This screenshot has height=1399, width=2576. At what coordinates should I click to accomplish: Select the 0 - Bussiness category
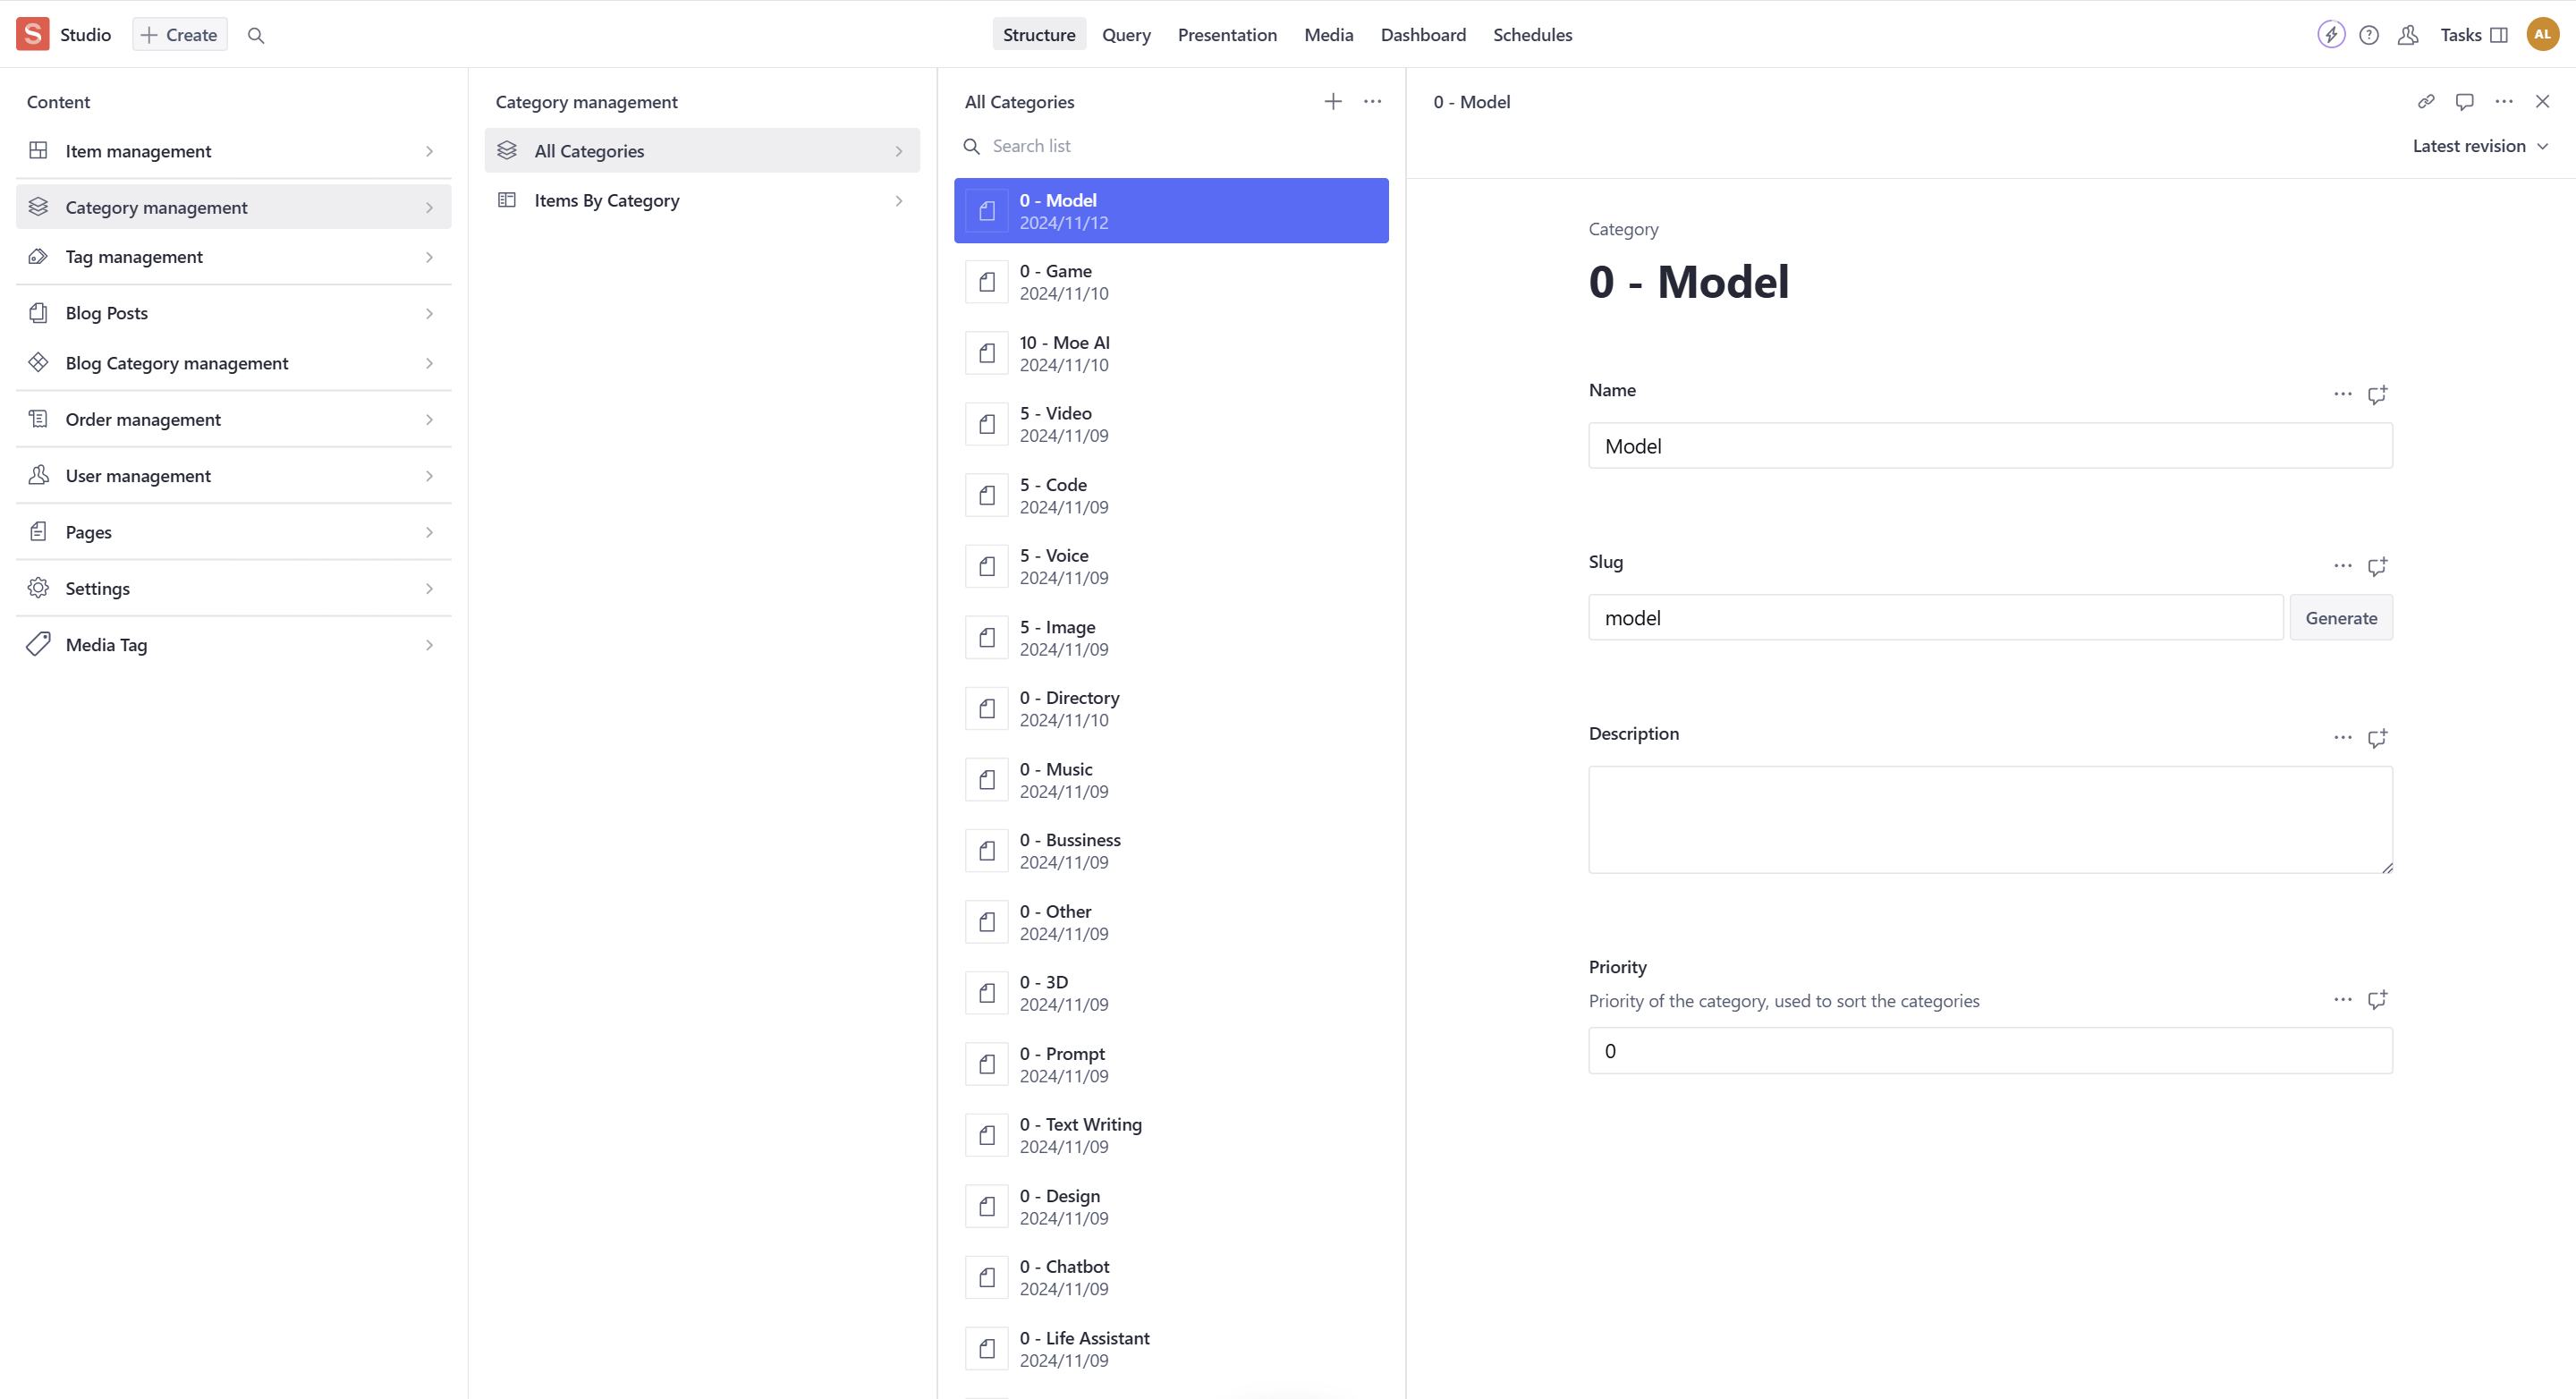pos(1171,851)
